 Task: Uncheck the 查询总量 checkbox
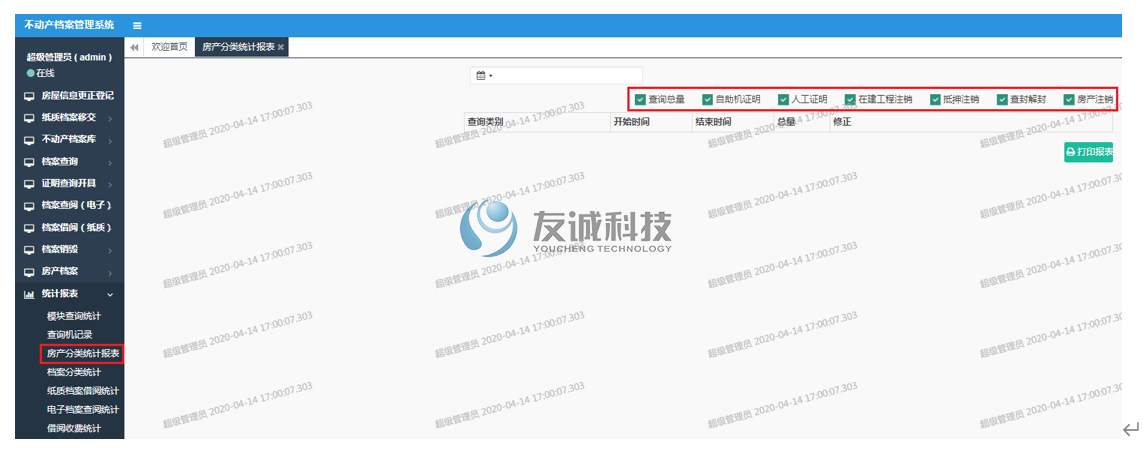pyautogui.click(x=640, y=99)
